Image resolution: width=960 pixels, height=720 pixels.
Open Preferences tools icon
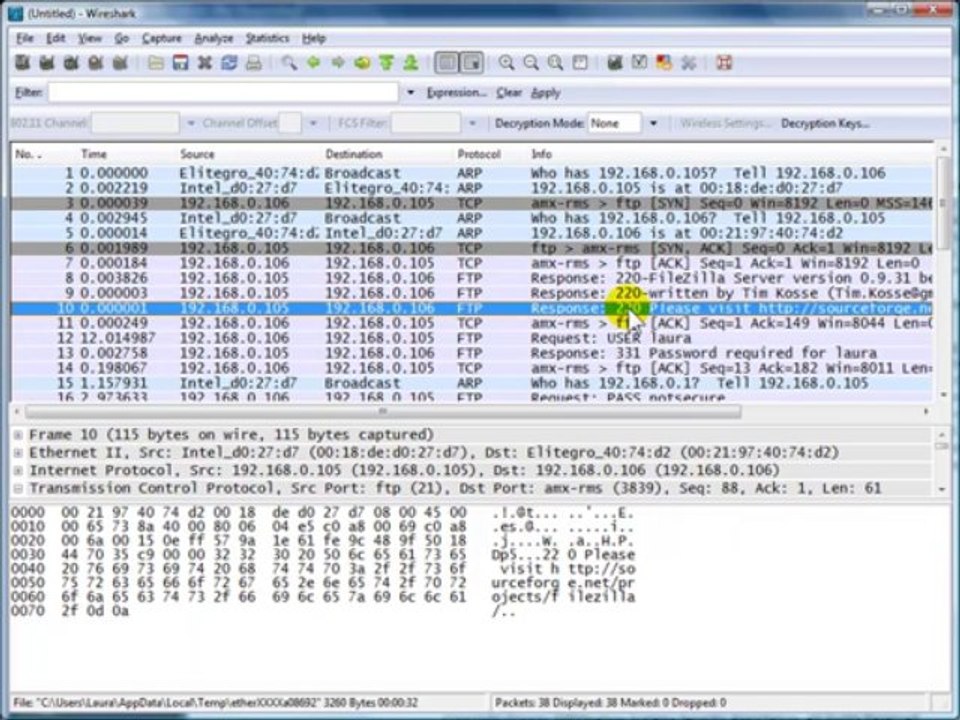pyautogui.click(x=688, y=62)
